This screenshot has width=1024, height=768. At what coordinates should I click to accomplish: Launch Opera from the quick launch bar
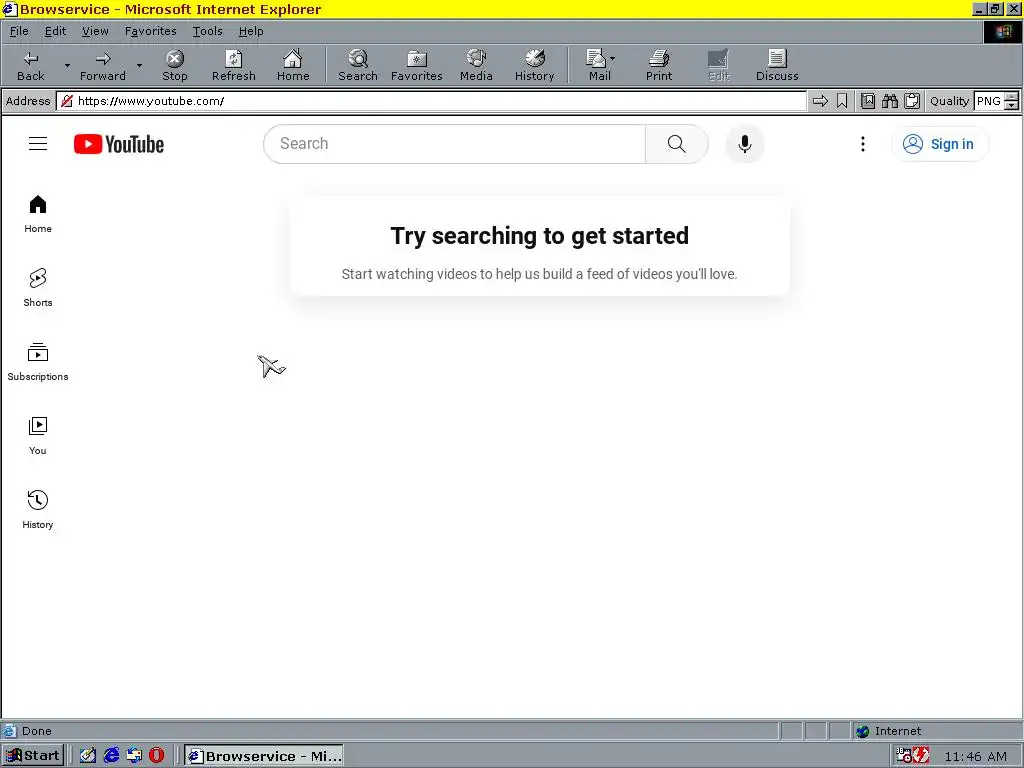pyautogui.click(x=157, y=756)
